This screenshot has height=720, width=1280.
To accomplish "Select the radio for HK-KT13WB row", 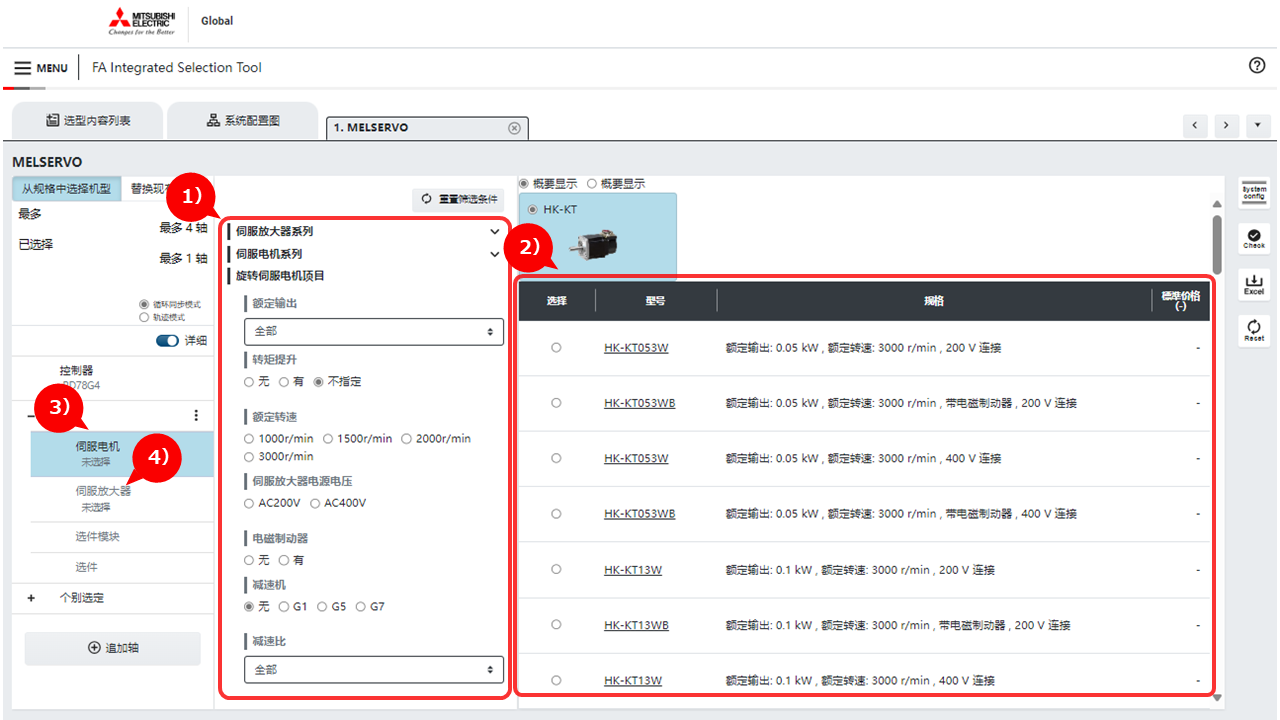I will coord(556,625).
